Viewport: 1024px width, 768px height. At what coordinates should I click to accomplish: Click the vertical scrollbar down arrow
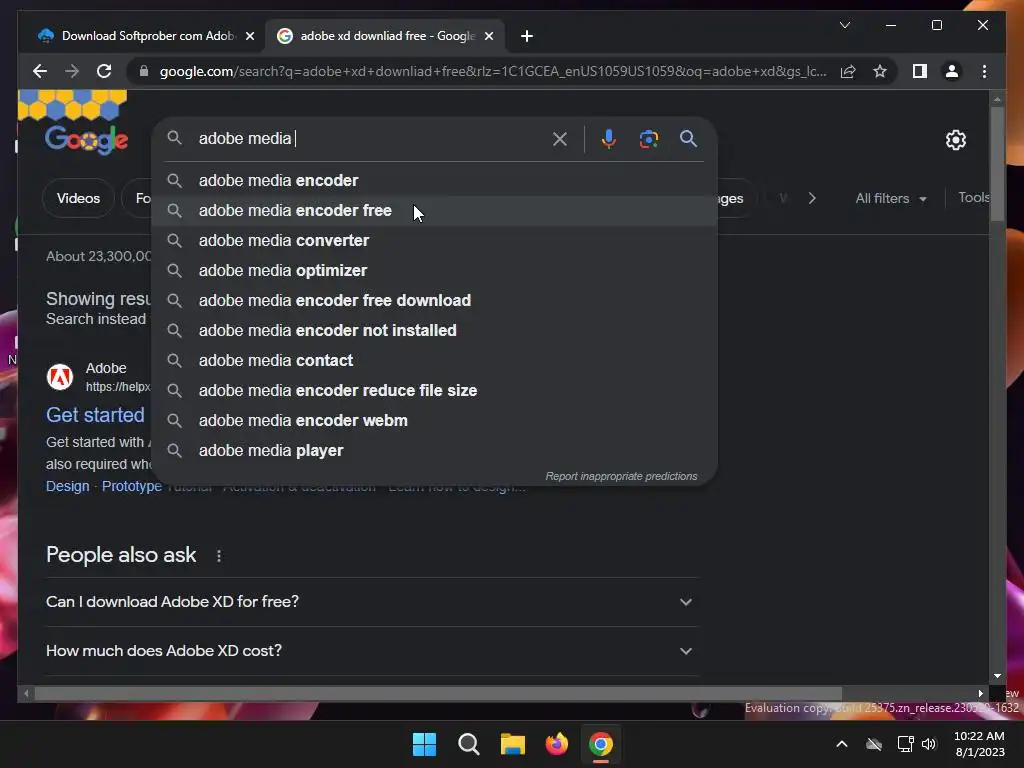(997, 676)
